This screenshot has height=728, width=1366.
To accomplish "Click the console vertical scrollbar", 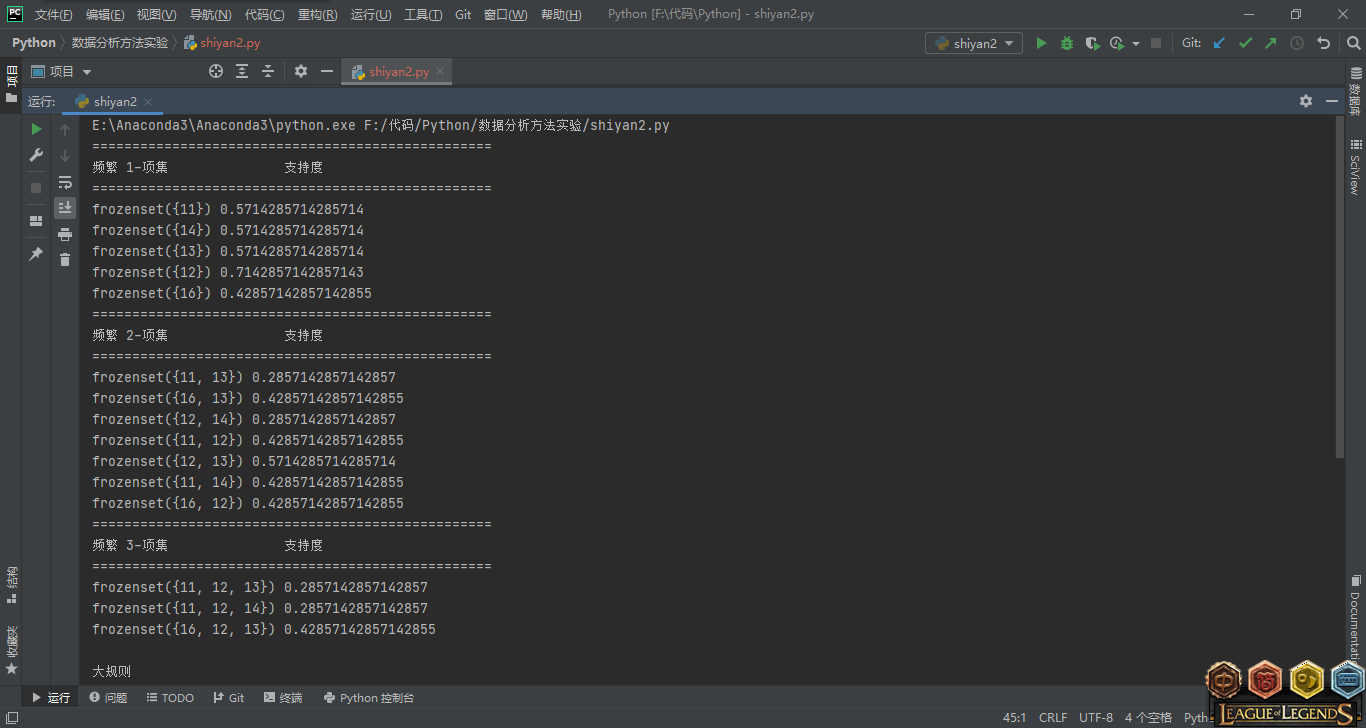I will click(x=1339, y=290).
